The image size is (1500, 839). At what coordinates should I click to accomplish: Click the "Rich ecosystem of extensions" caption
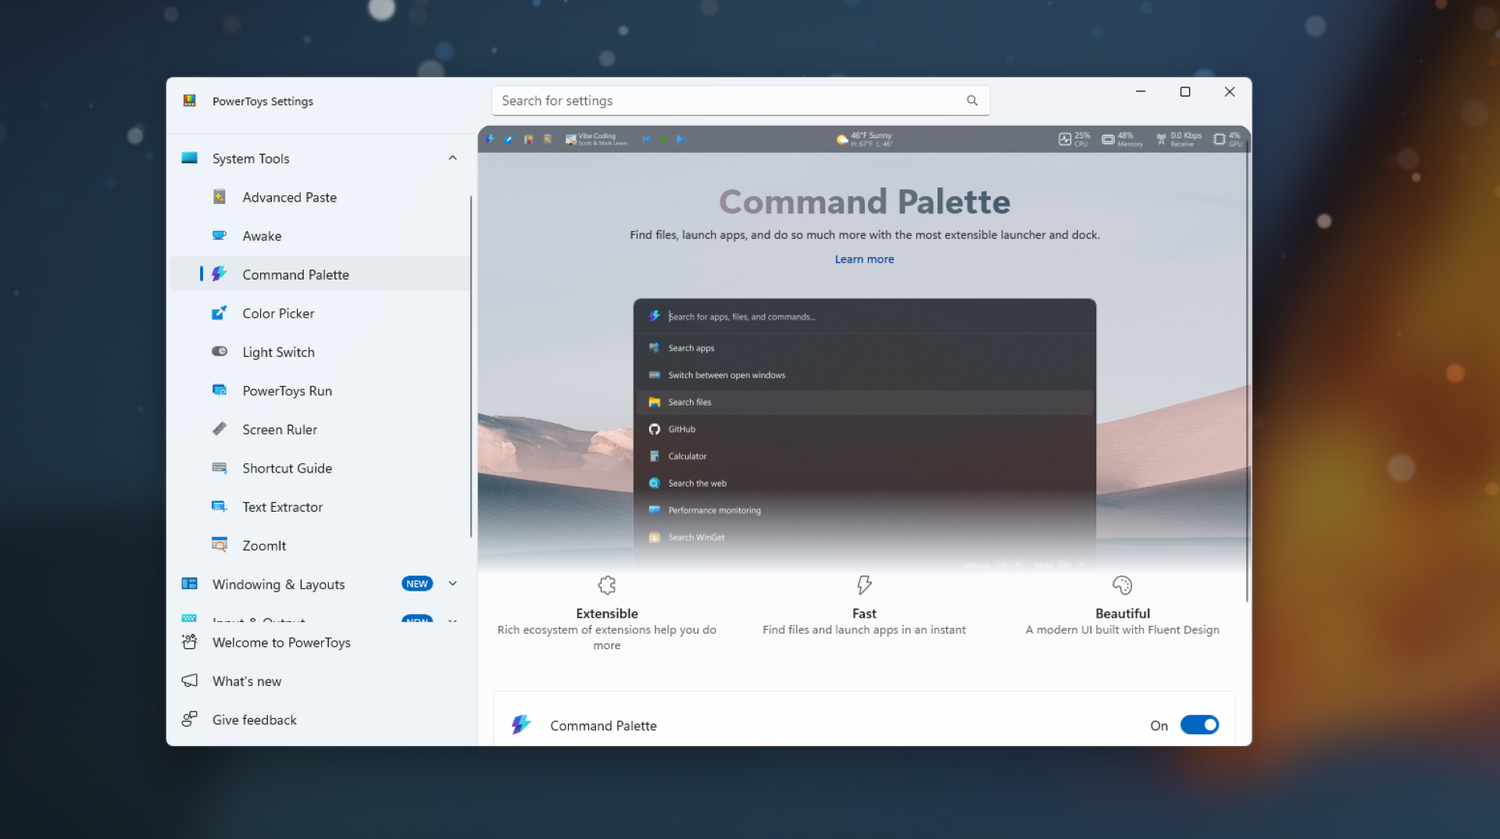point(607,638)
